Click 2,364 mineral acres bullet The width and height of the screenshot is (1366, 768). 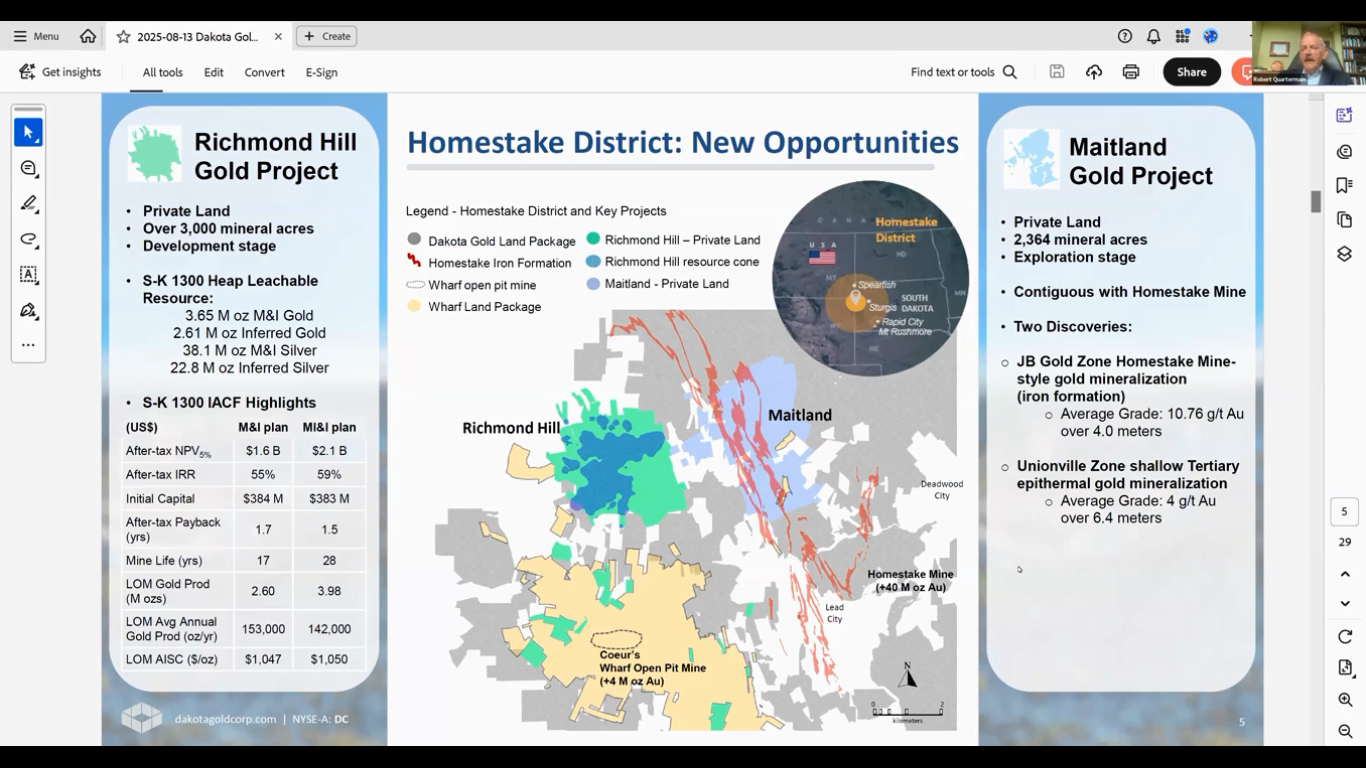click(1080, 240)
